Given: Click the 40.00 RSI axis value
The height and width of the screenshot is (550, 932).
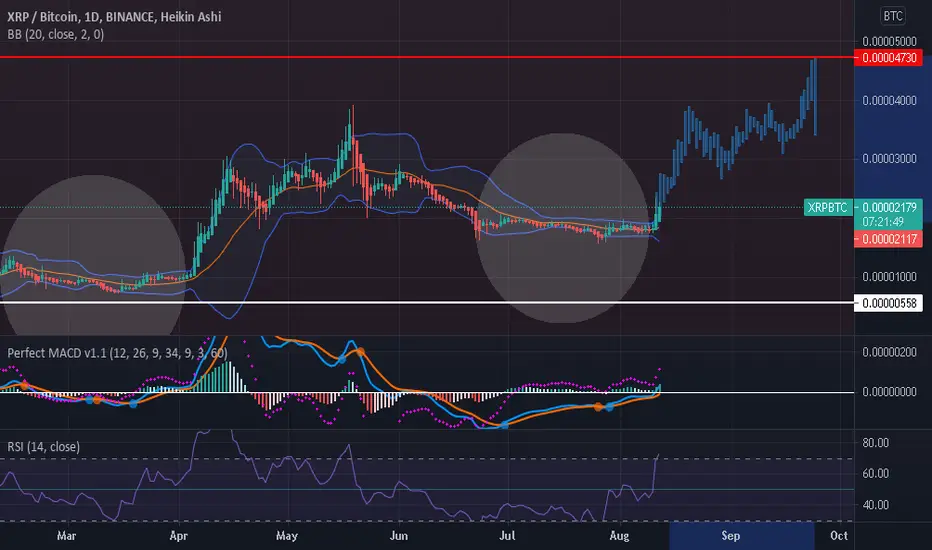Looking at the screenshot, I should (x=876, y=505).
